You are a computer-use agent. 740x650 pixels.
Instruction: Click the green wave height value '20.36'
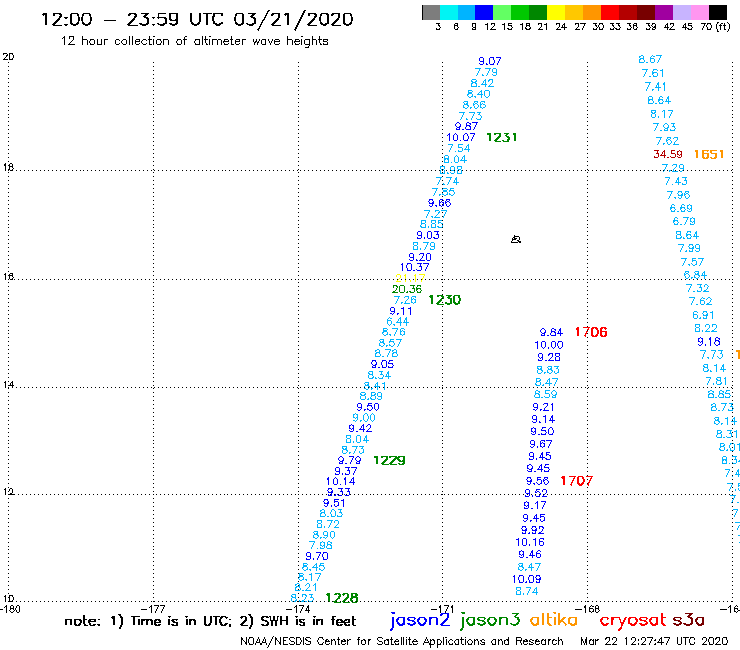(x=407, y=289)
